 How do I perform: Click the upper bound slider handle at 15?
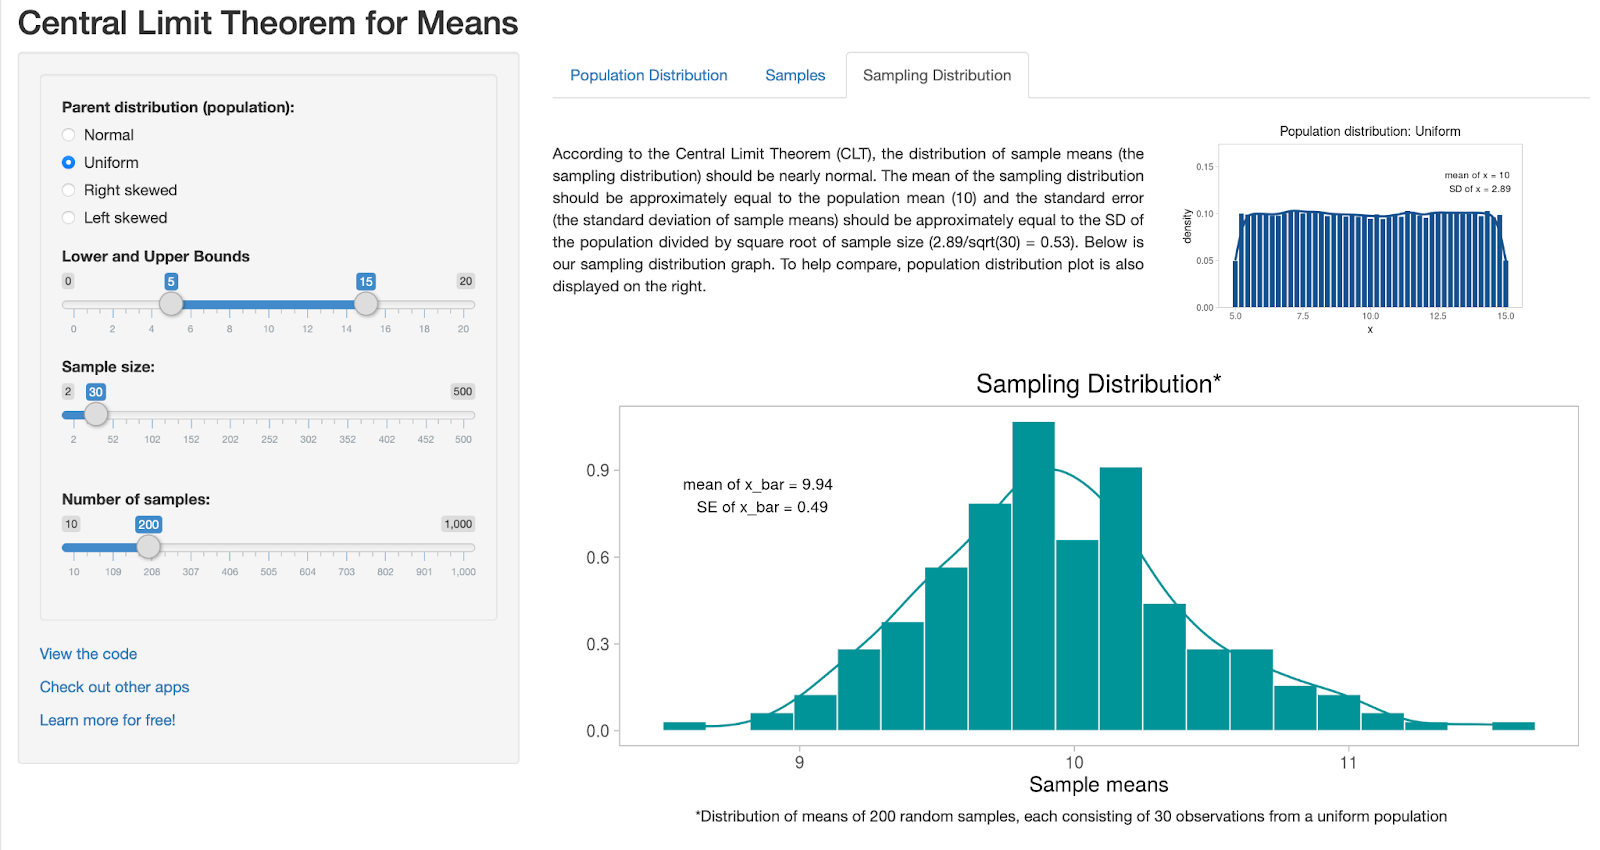[366, 304]
